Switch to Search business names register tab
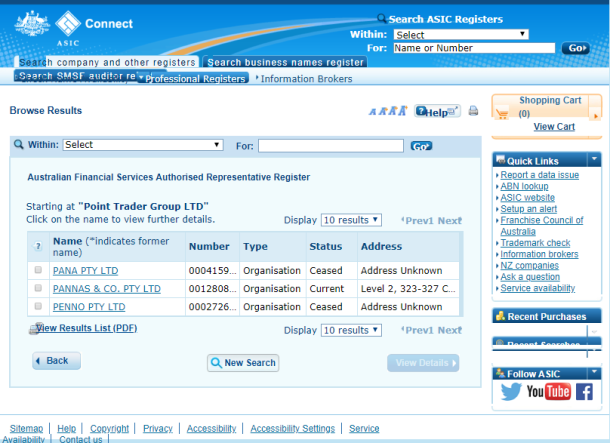The width and height of the screenshot is (610, 443). tap(285, 62)
